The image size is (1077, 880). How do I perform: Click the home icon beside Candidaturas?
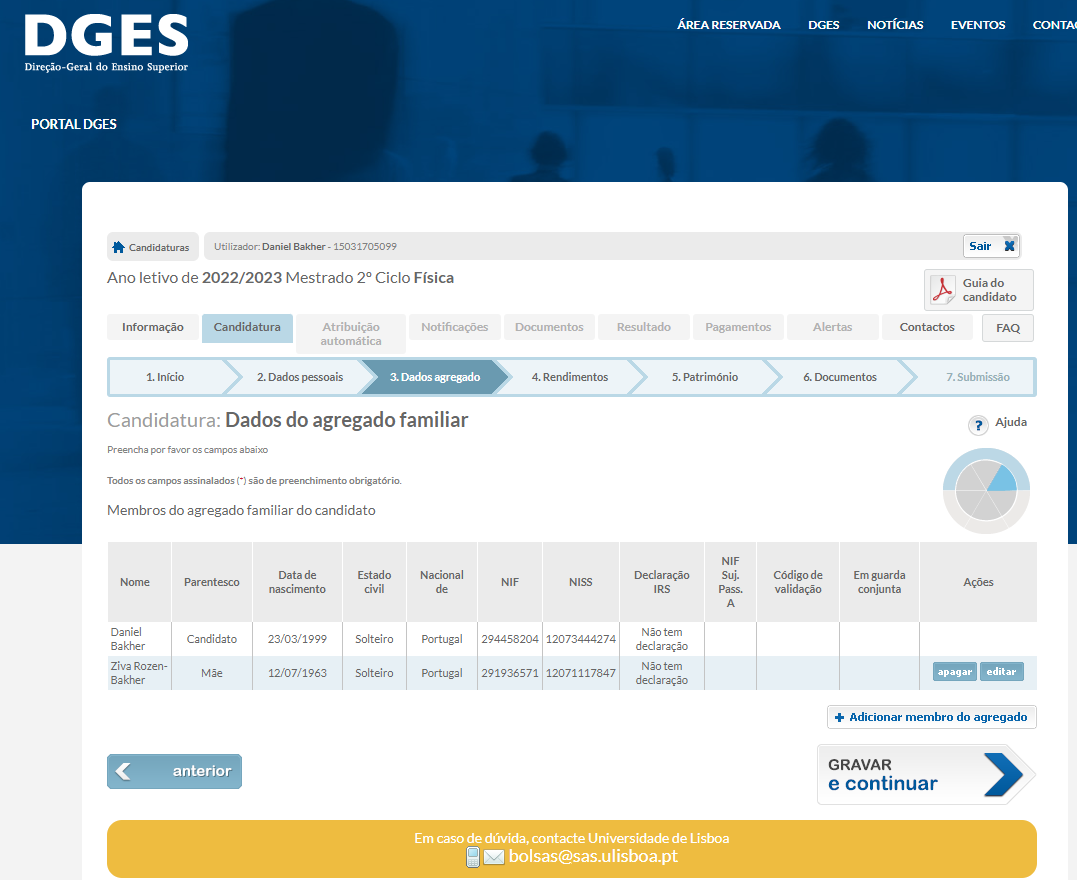(x=118, y=247)
